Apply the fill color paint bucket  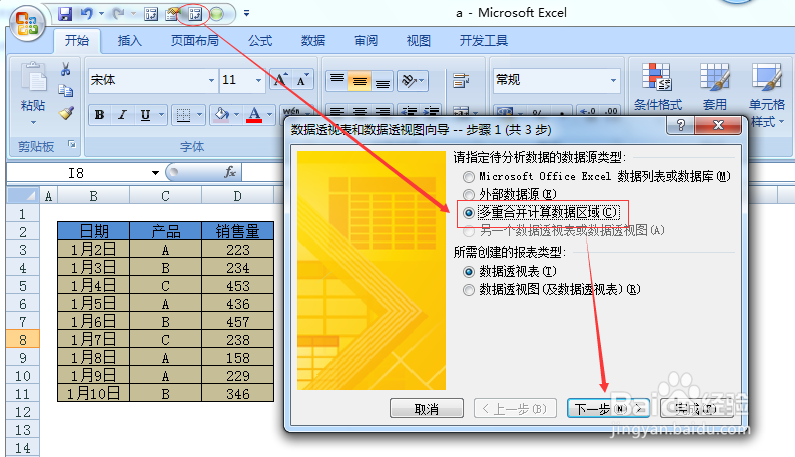tap(222, 115)
